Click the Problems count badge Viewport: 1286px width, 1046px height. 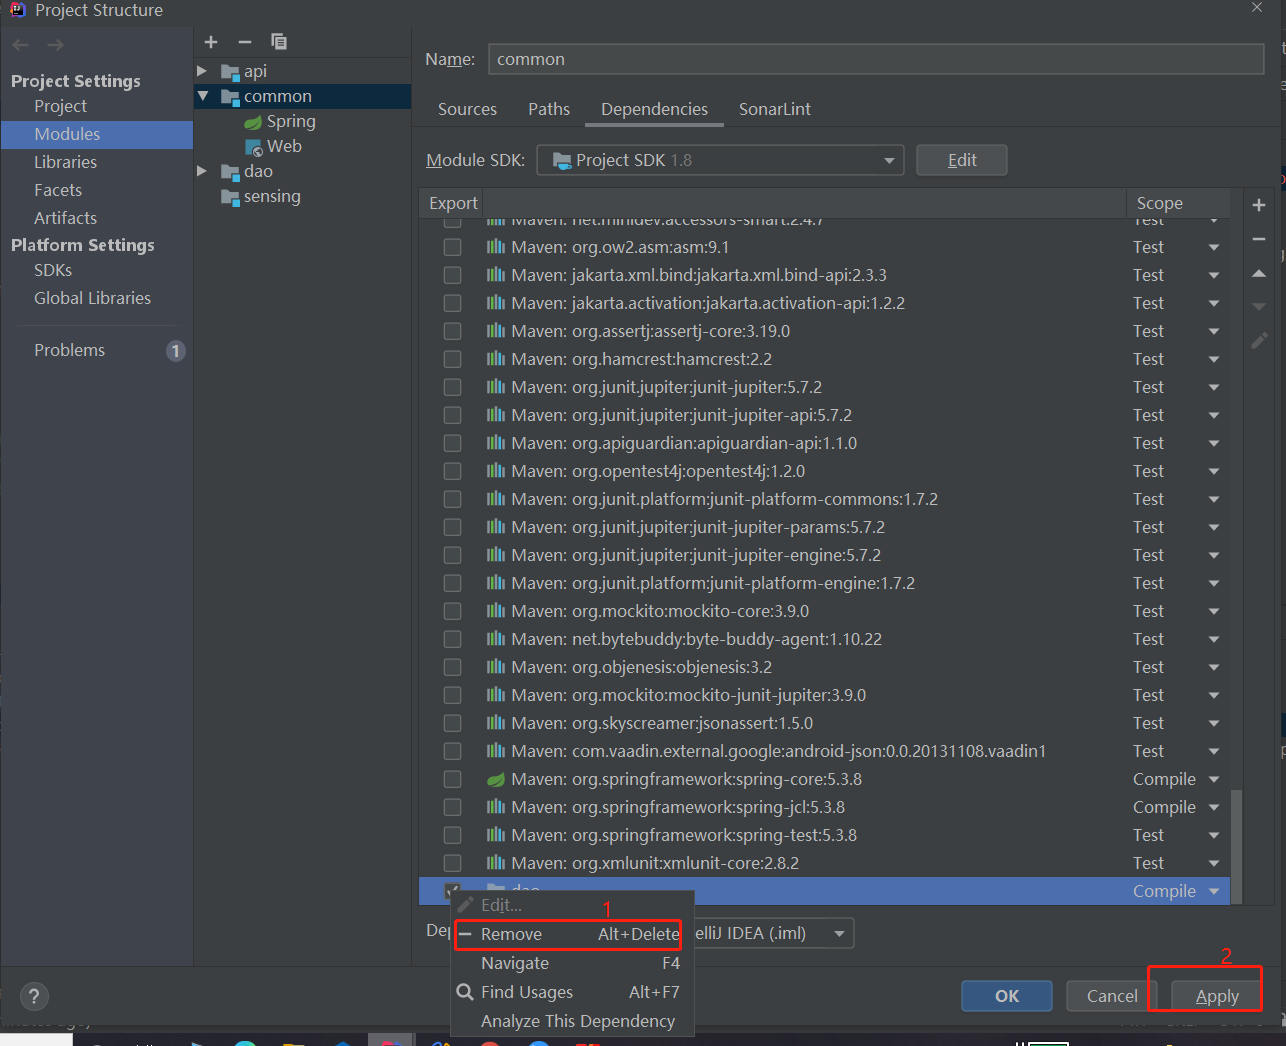click(176, 351)
